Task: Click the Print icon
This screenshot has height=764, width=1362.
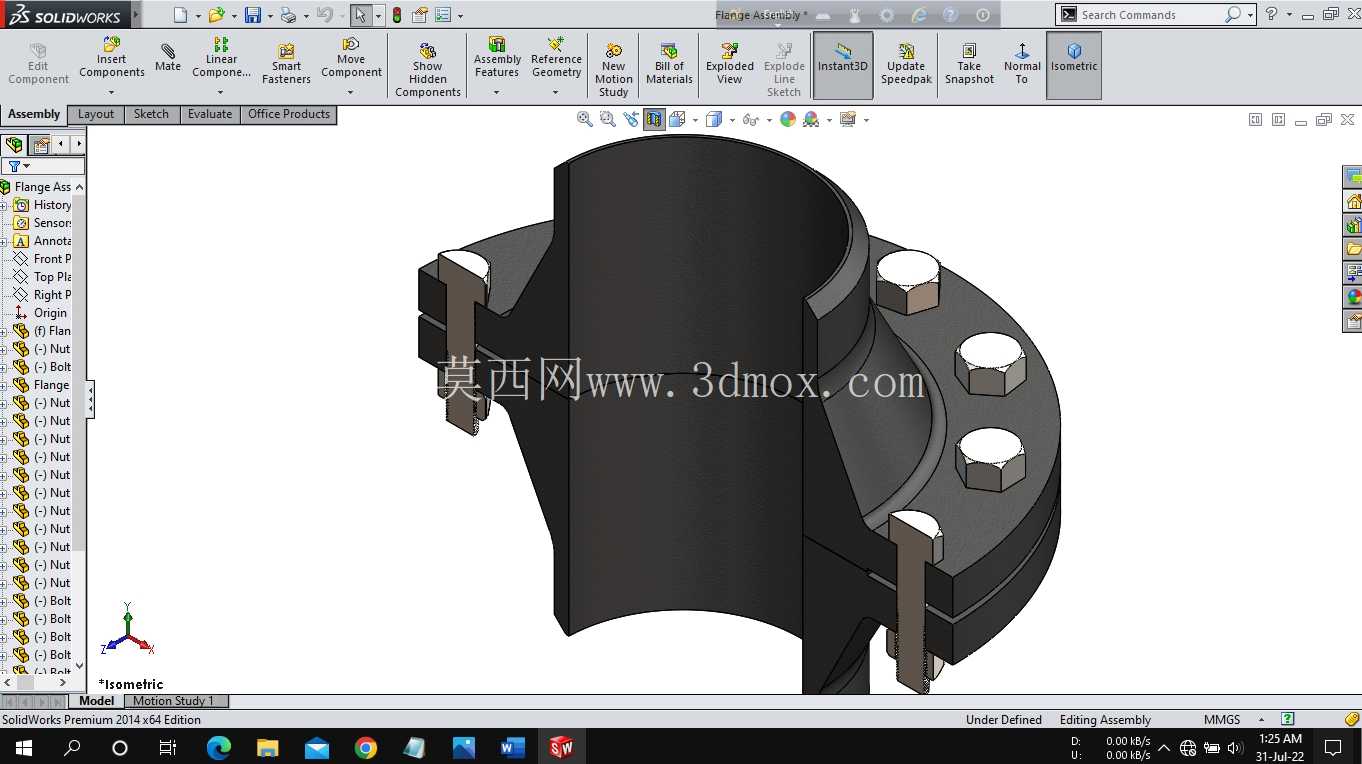Action: pyautogui.click(x=288, y=15)
